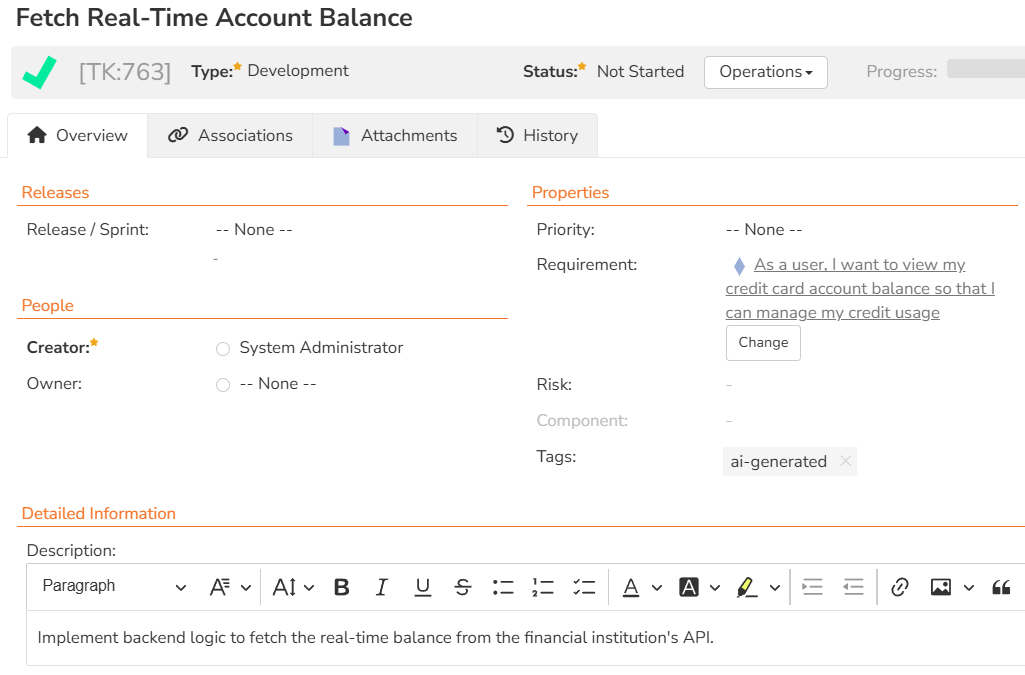Click the underline formatting icon
This screenshot has width=1025, height=675.
422,588
